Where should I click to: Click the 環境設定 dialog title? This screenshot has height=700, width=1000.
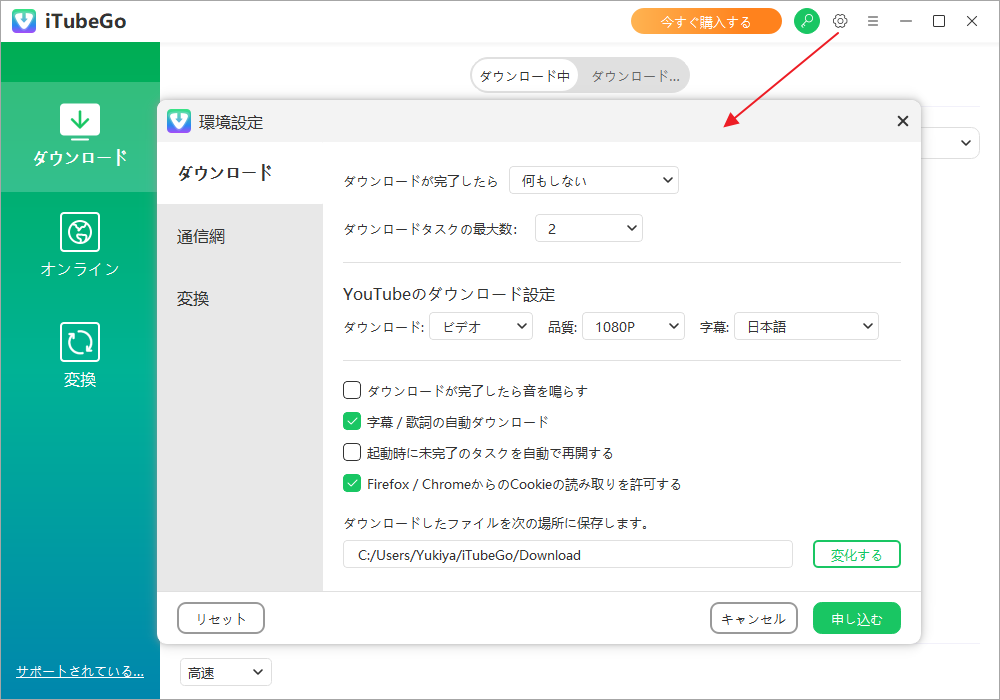tap(231, 122)
